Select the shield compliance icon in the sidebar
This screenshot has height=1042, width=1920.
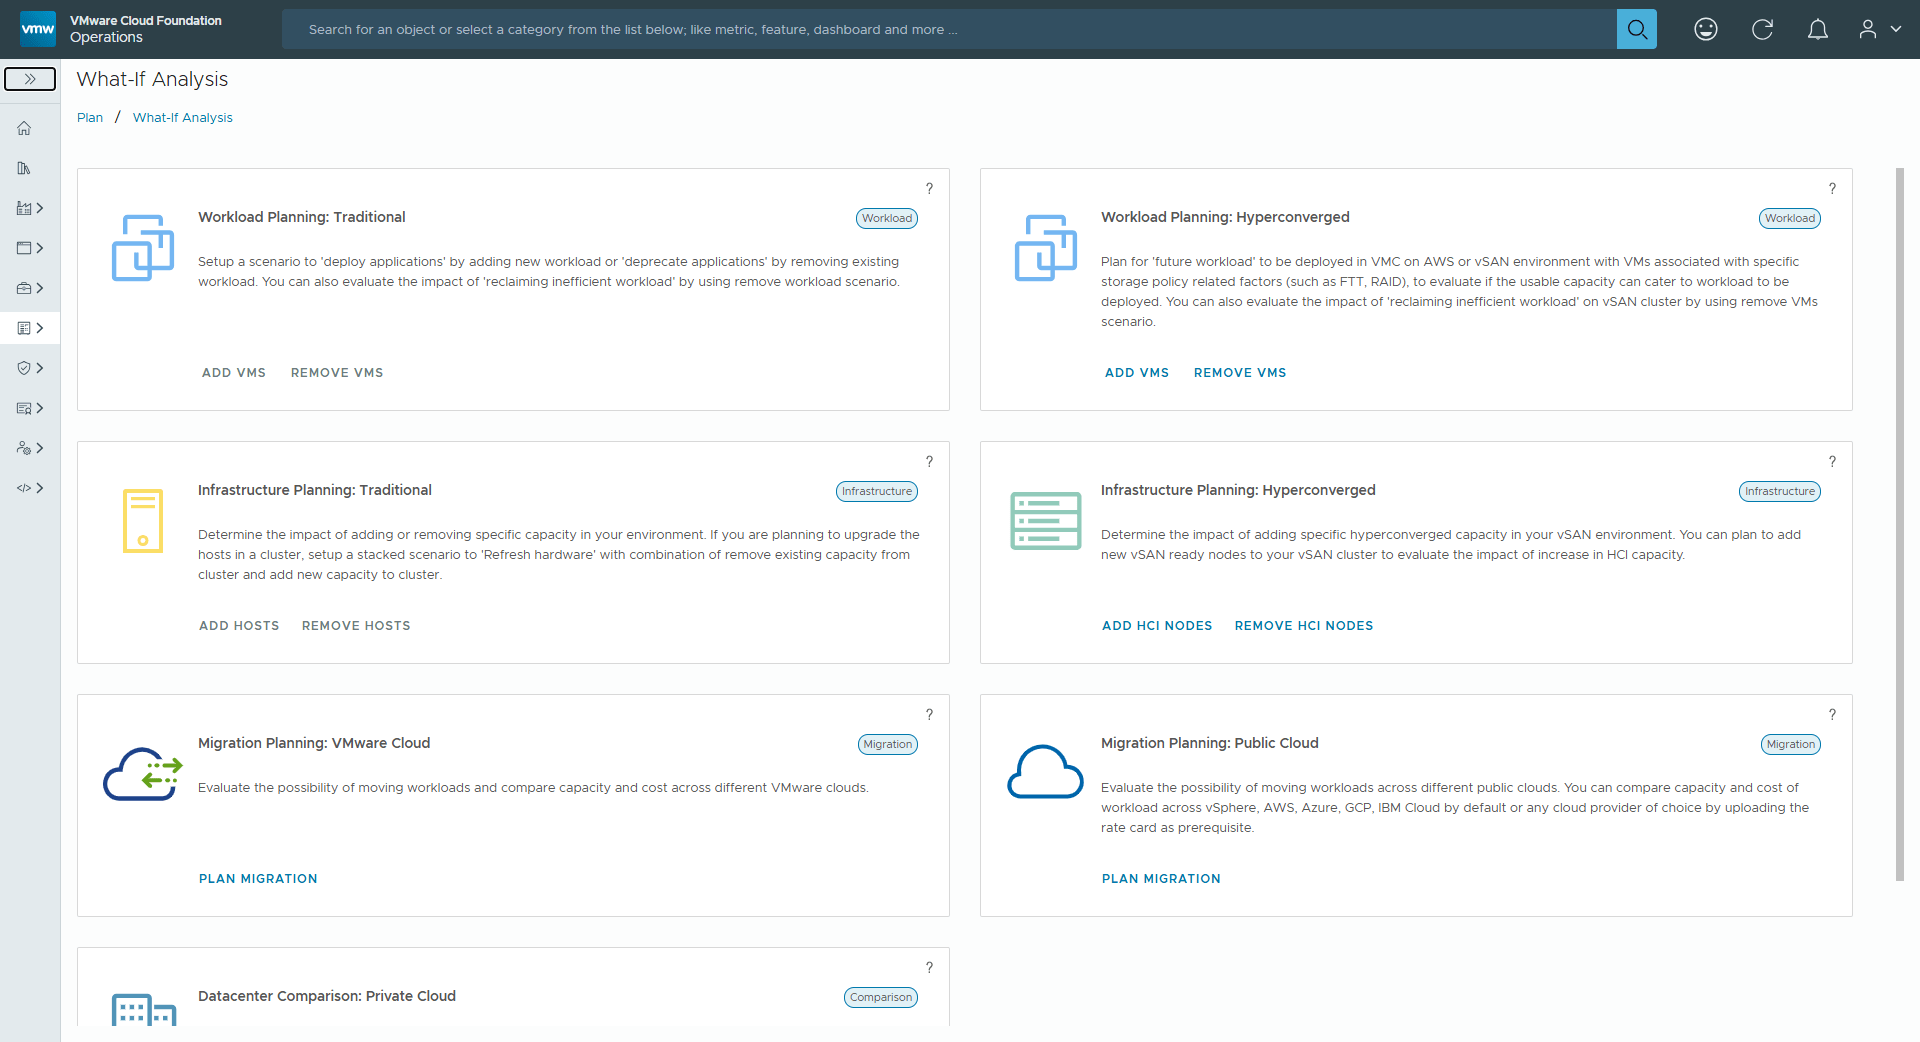(26, 367)
